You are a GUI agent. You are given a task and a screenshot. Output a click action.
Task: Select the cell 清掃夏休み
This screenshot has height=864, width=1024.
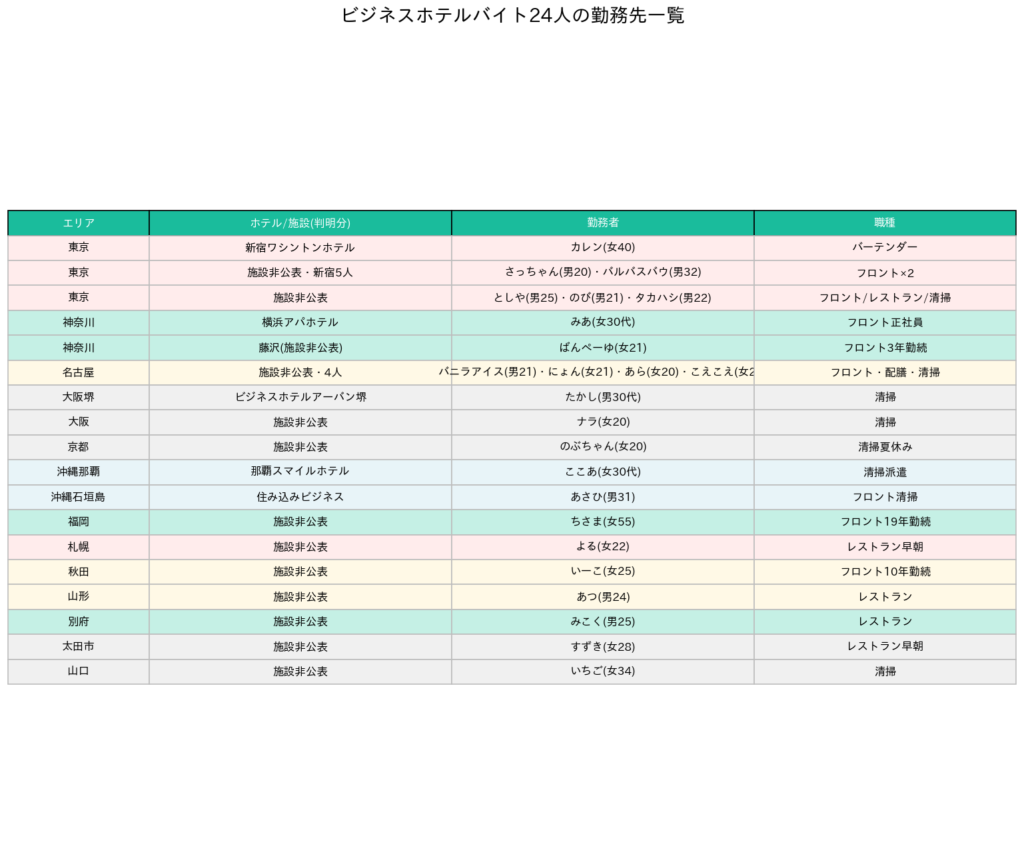point(885,447)
